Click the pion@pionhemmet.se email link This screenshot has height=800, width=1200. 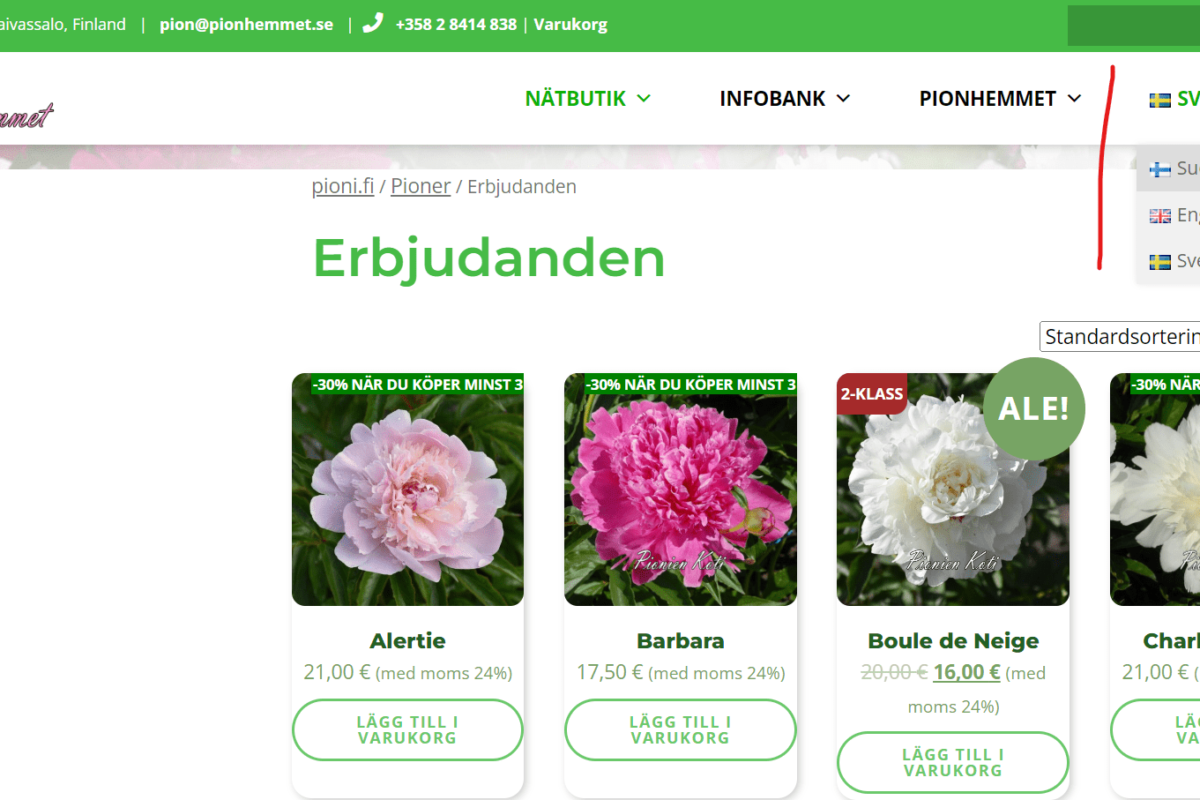point(246,24)
